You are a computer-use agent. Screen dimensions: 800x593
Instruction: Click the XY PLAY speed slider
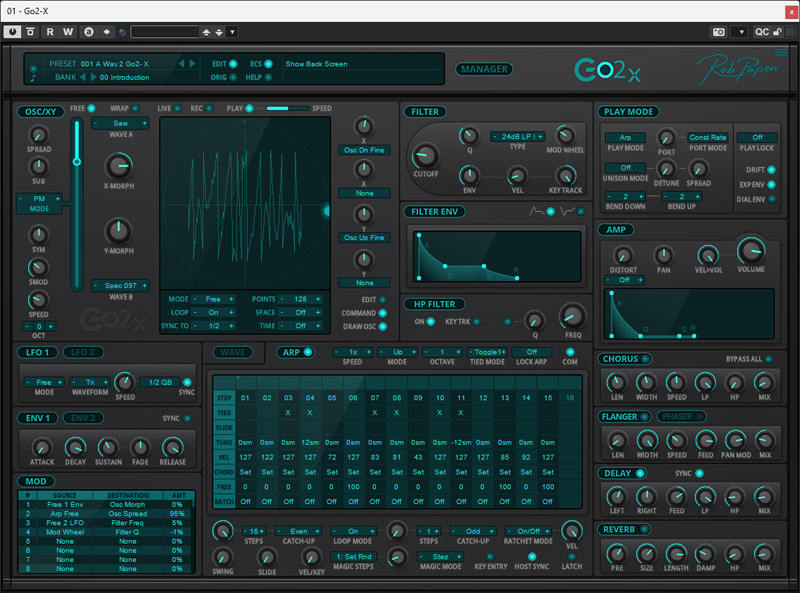coord(285,108)
